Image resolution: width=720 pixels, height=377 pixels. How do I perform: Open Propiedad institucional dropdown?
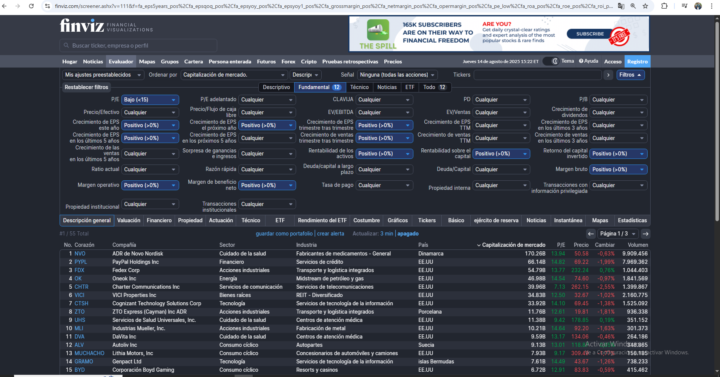coord(150,204)
